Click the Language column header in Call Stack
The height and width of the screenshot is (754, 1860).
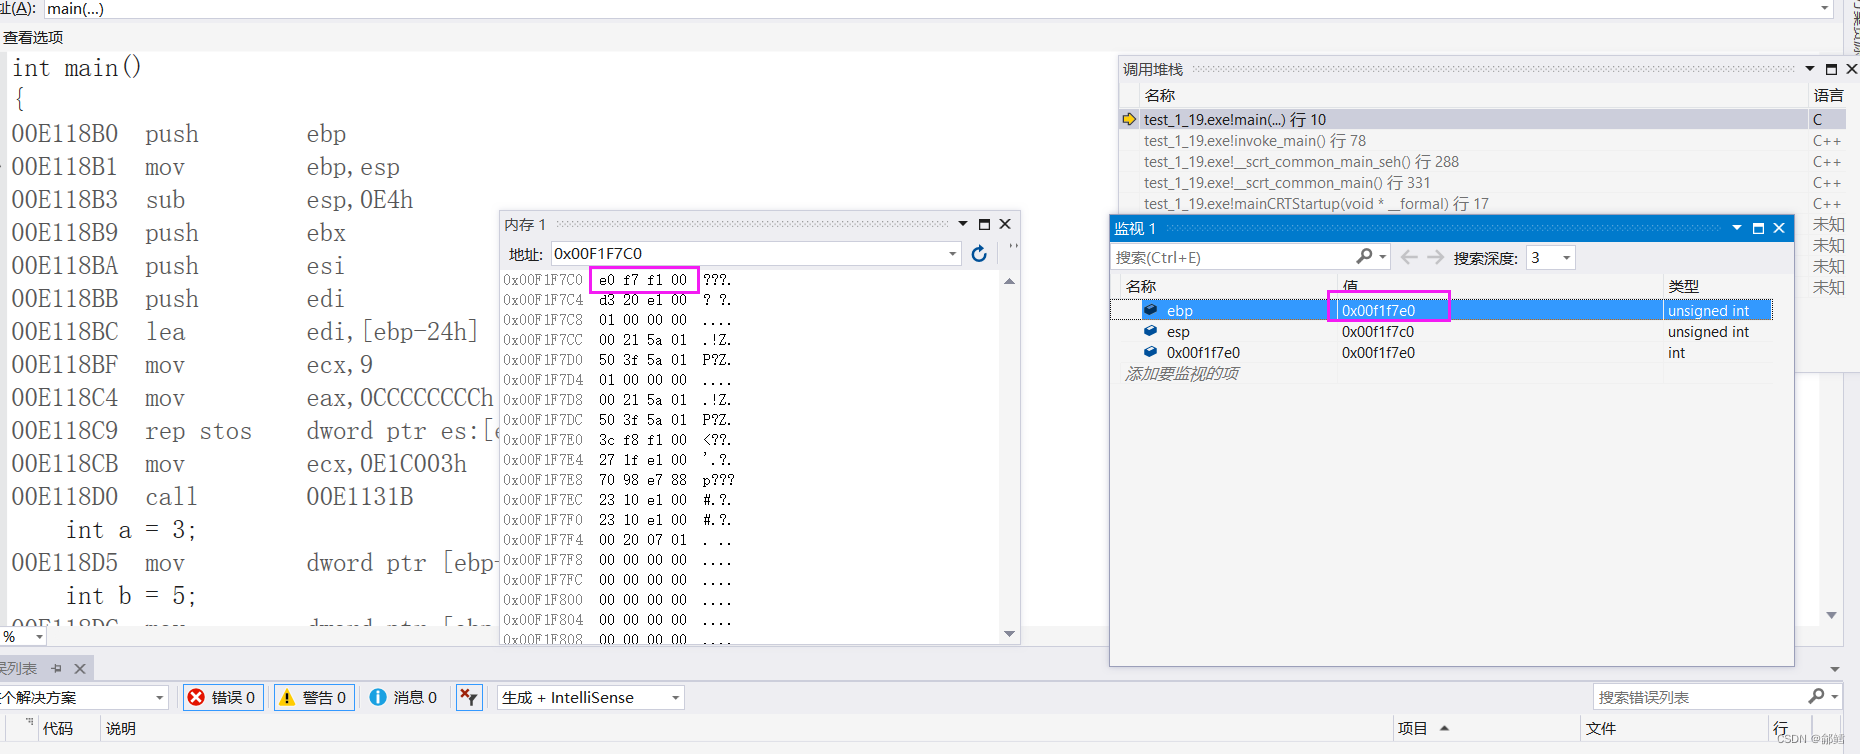click(1828, 95)
